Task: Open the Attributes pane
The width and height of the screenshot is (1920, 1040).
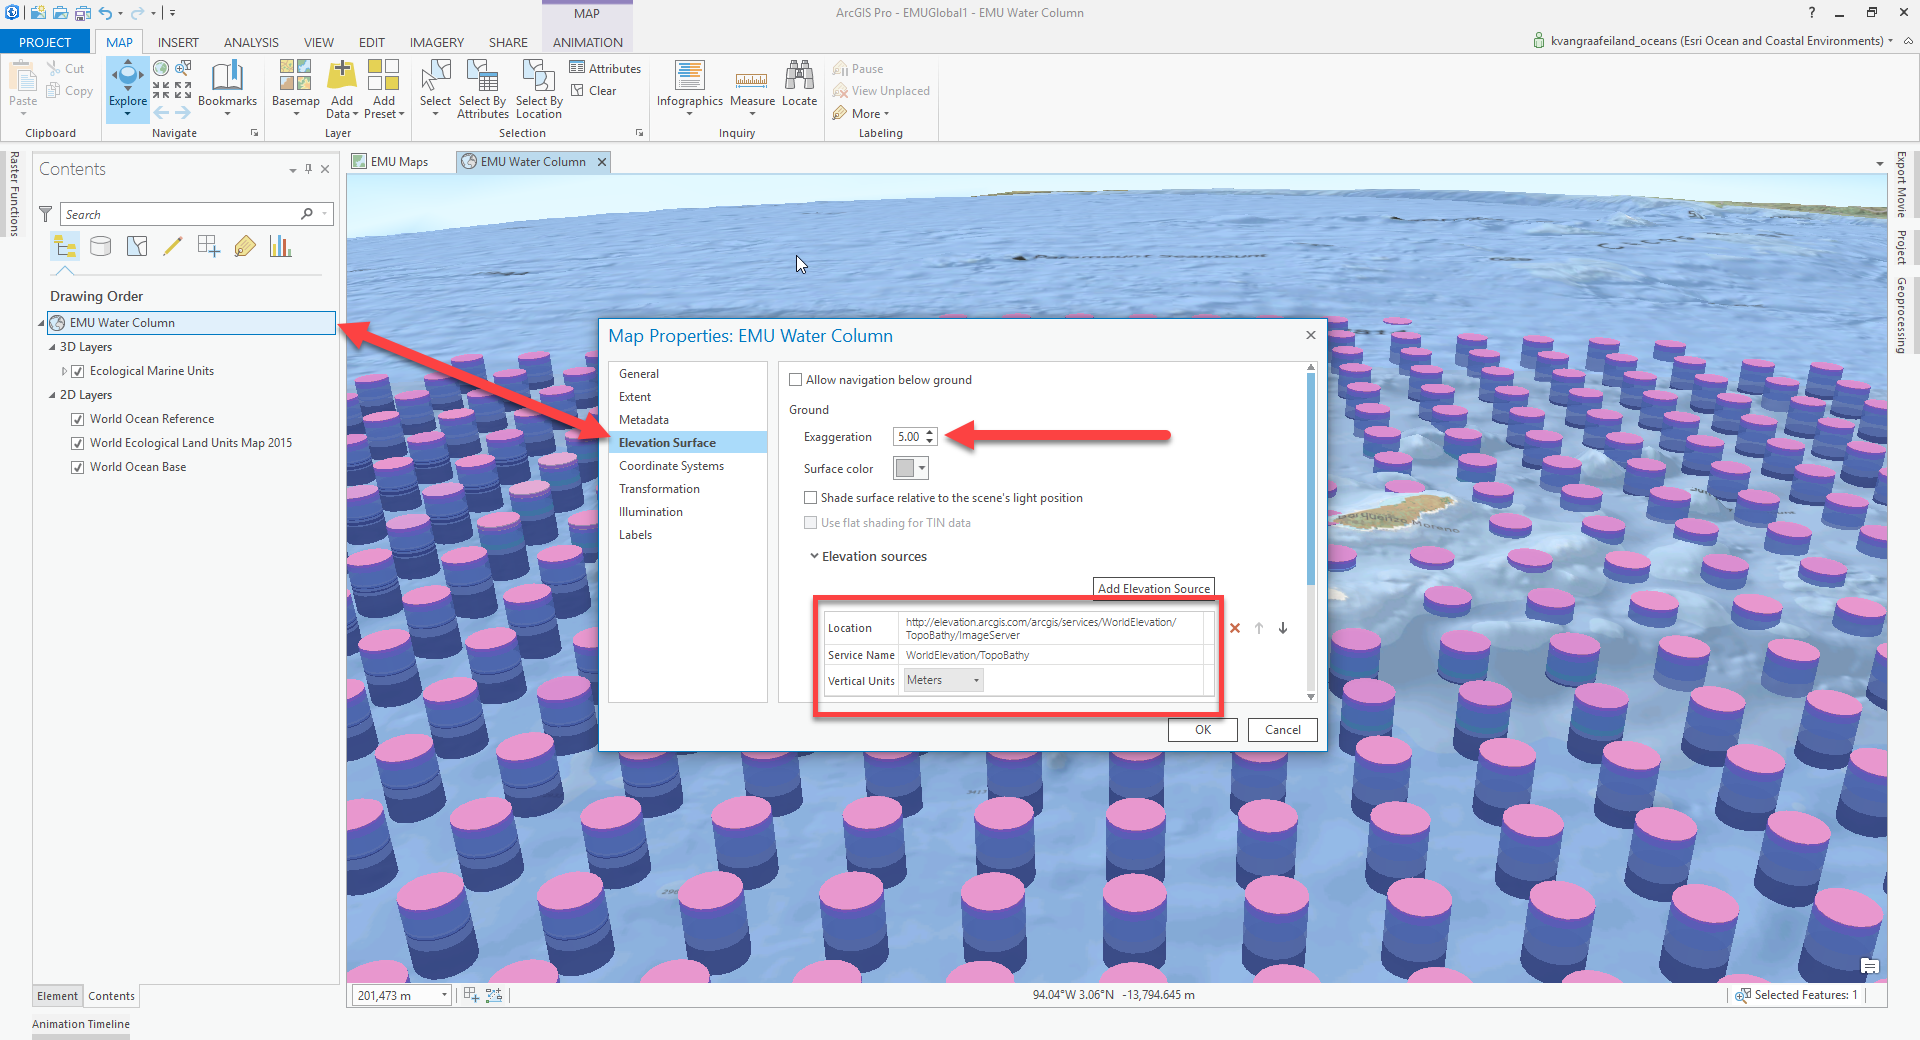Action: pos(605,68)
